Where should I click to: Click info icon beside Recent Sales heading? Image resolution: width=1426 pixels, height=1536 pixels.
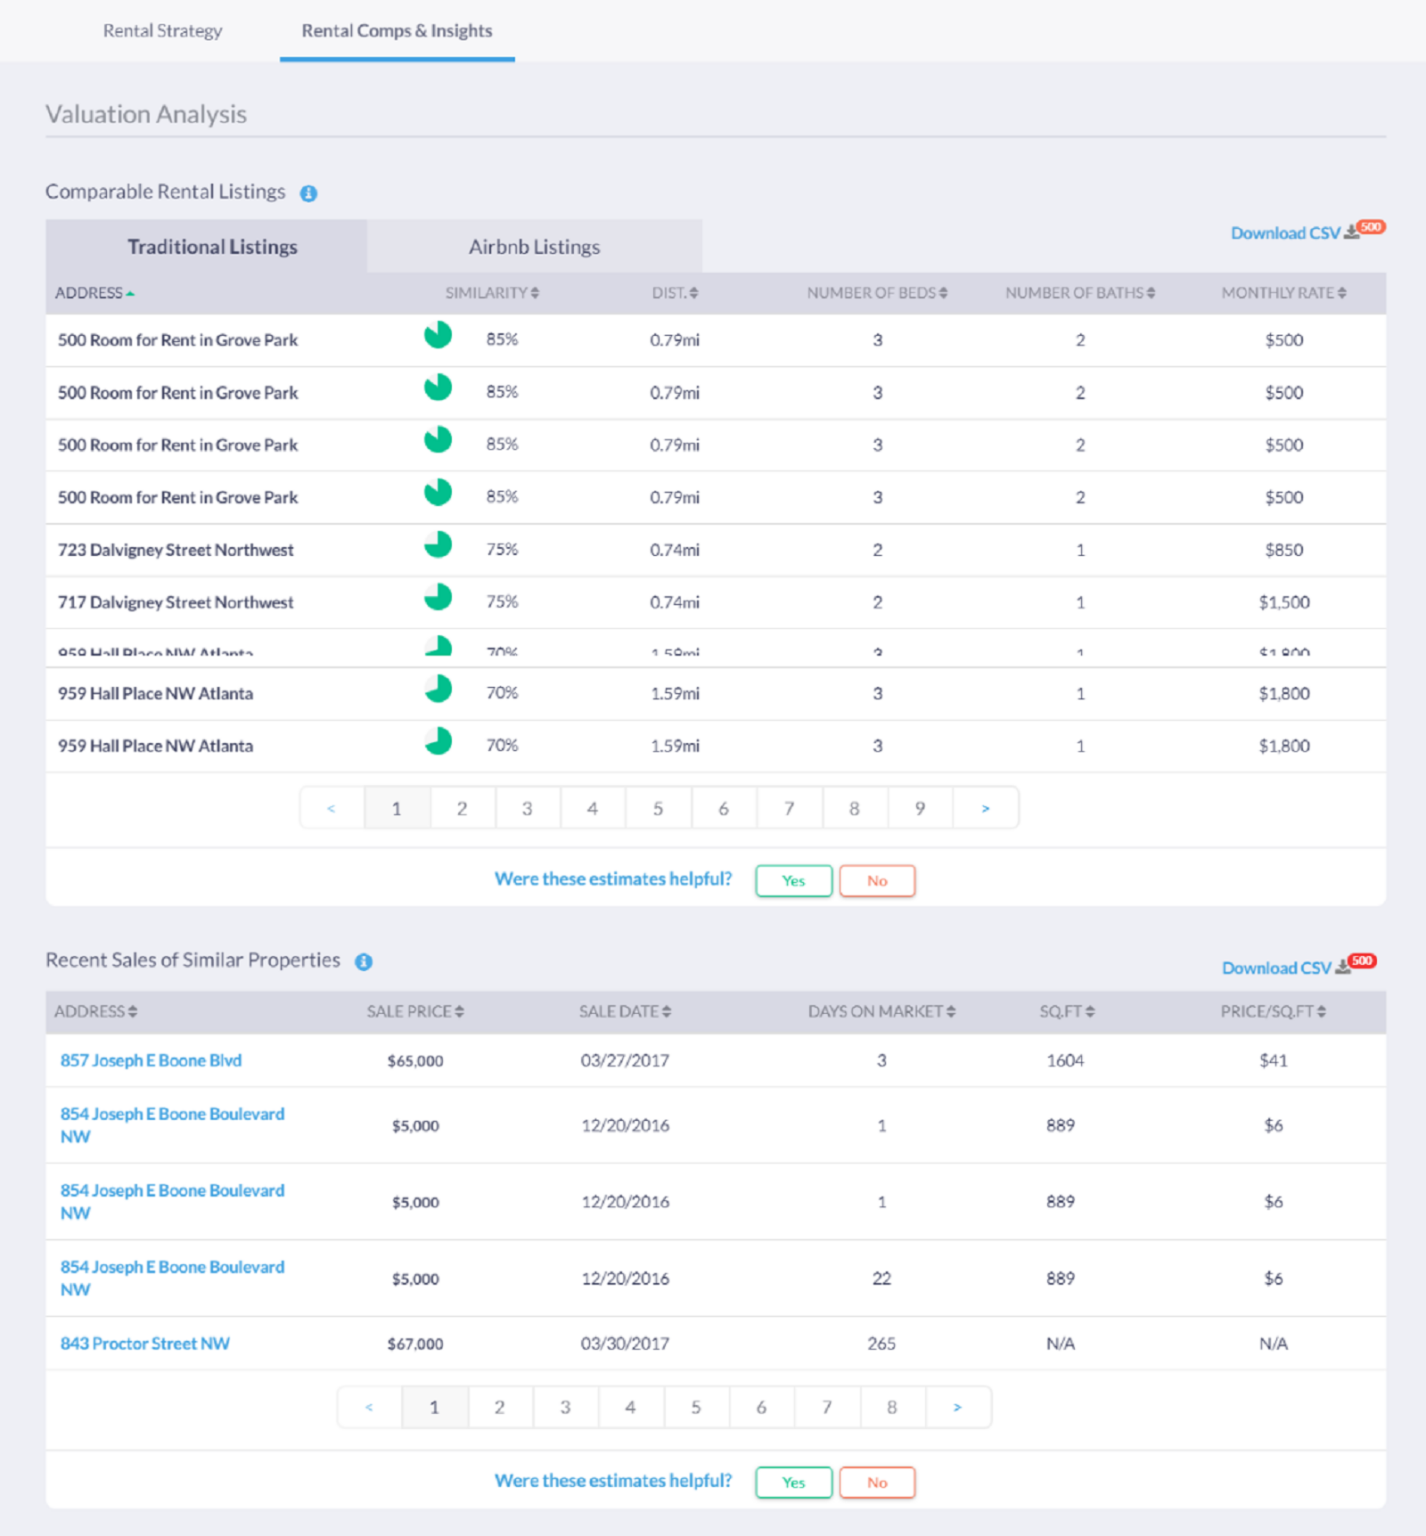click(364, 961)
